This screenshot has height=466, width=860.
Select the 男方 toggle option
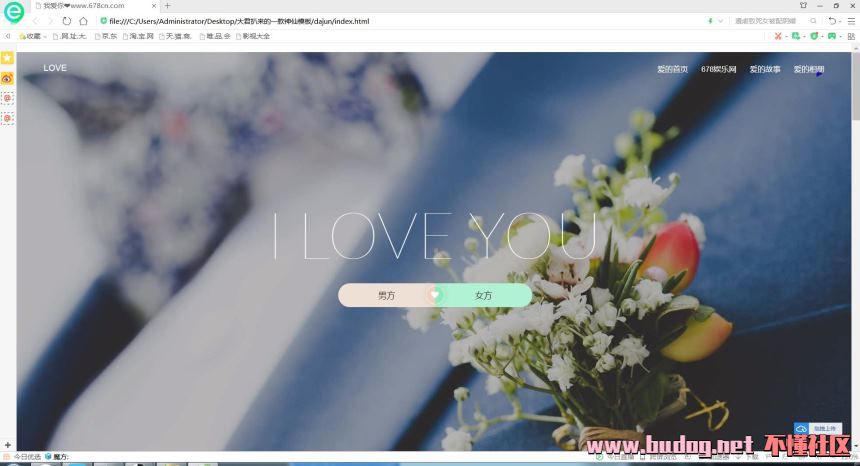pos(386,295)
